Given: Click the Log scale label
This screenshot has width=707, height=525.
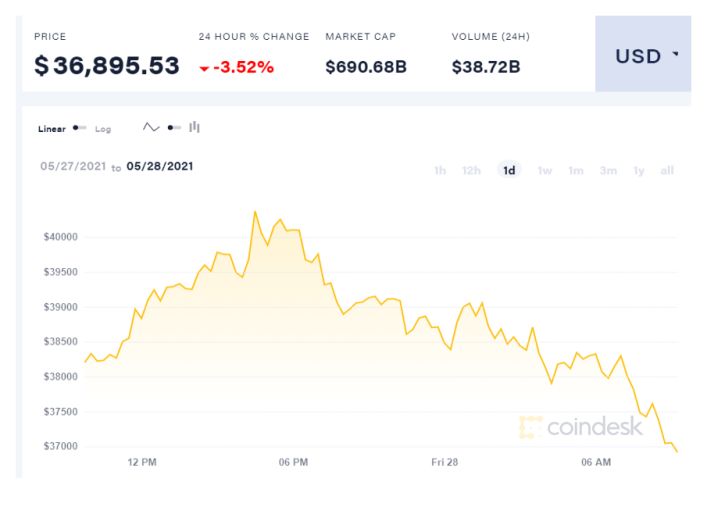Looking at the screenshot, I should point(103,129).
